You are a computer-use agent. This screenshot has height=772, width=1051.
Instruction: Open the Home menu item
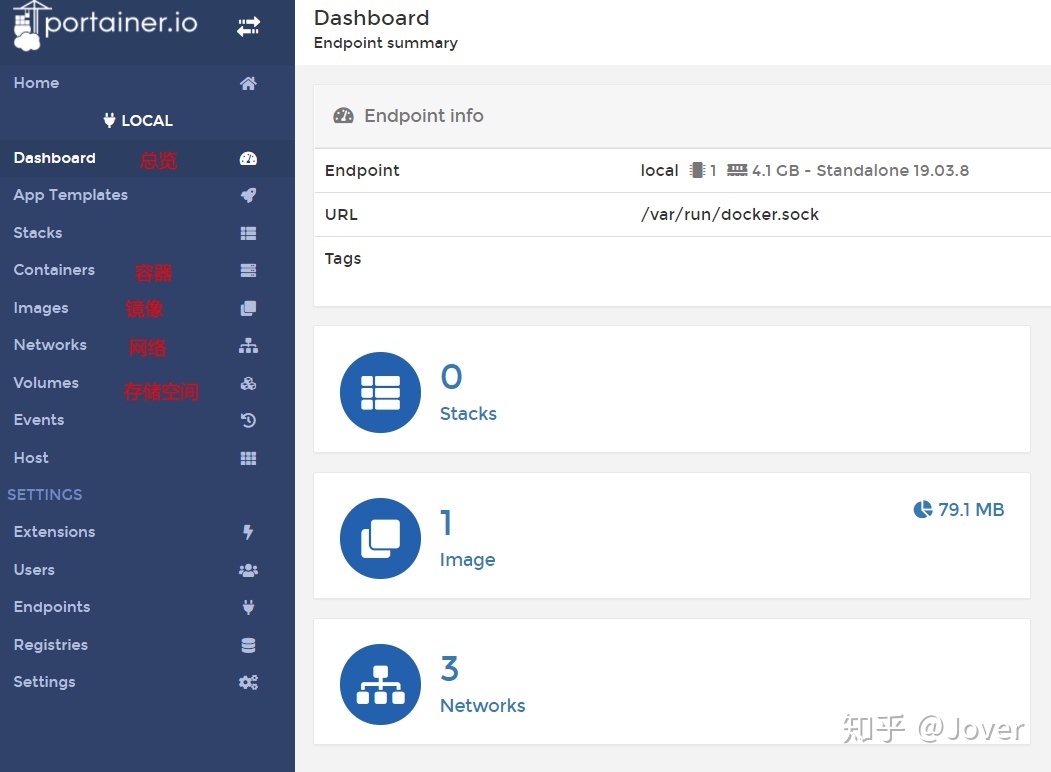(x=147, y=83)
